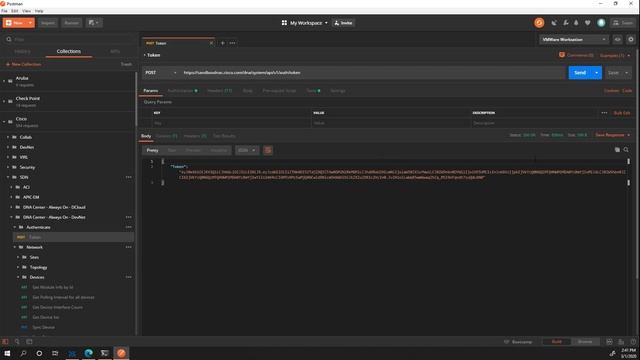Click the request URL field

pos(372,73)
